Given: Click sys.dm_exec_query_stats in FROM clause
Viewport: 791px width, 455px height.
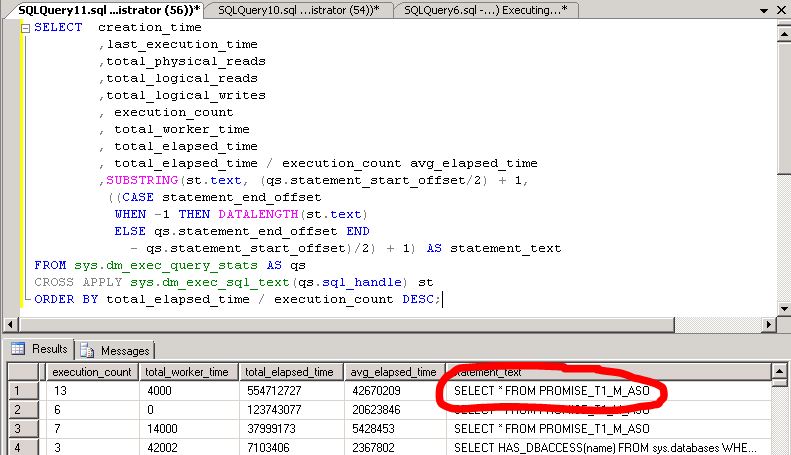Looking at the screenshot, I should [166, 265].
